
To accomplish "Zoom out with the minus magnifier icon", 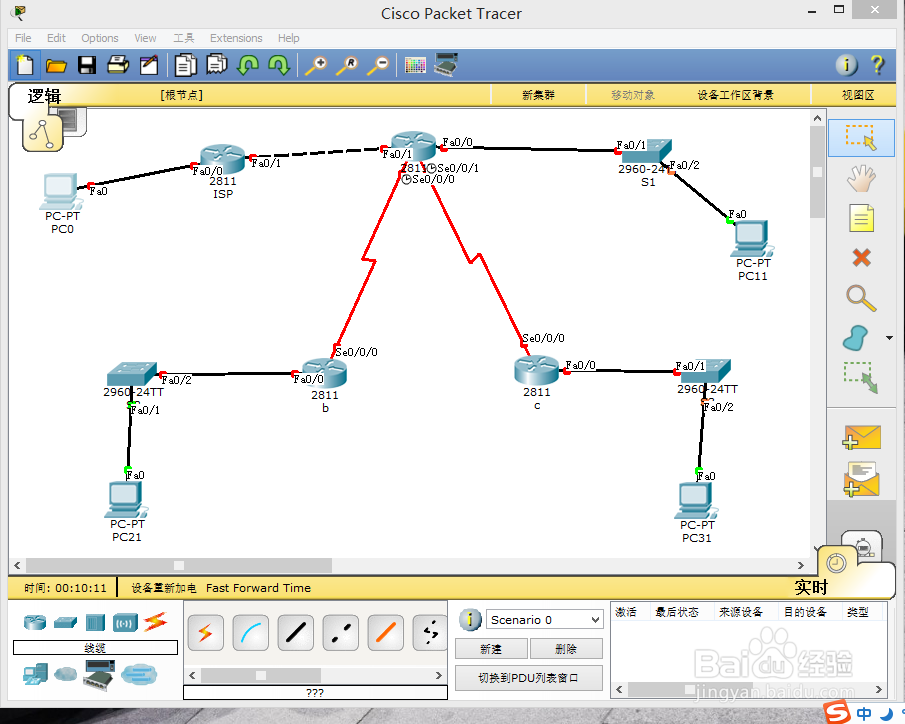I will (379, 65).
